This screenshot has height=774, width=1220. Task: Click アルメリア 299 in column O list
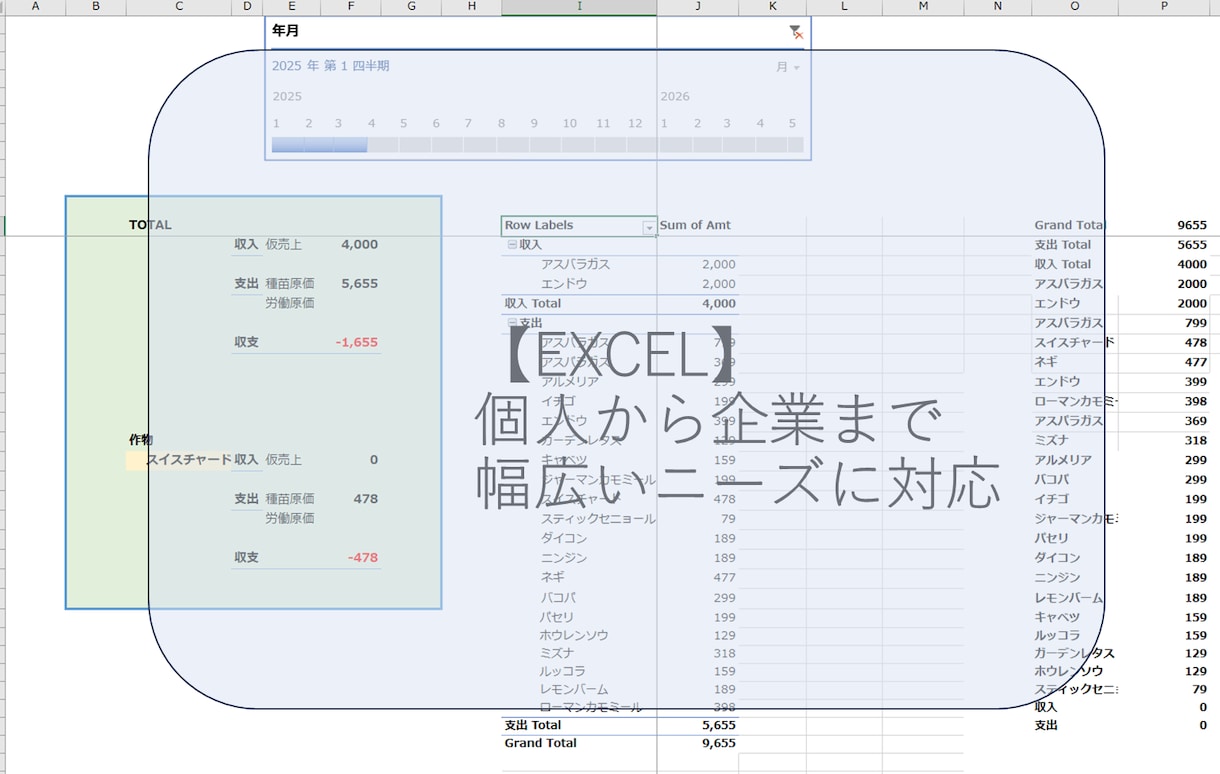point(1121,460)
